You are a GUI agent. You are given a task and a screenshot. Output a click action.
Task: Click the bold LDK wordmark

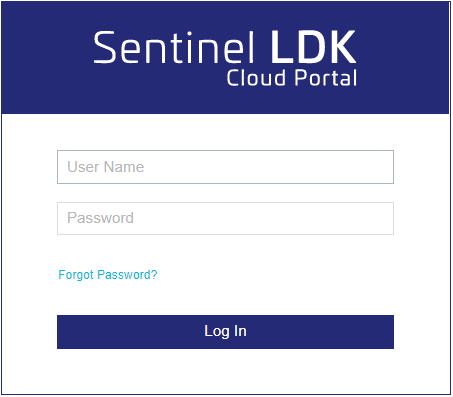pos(313,47)
